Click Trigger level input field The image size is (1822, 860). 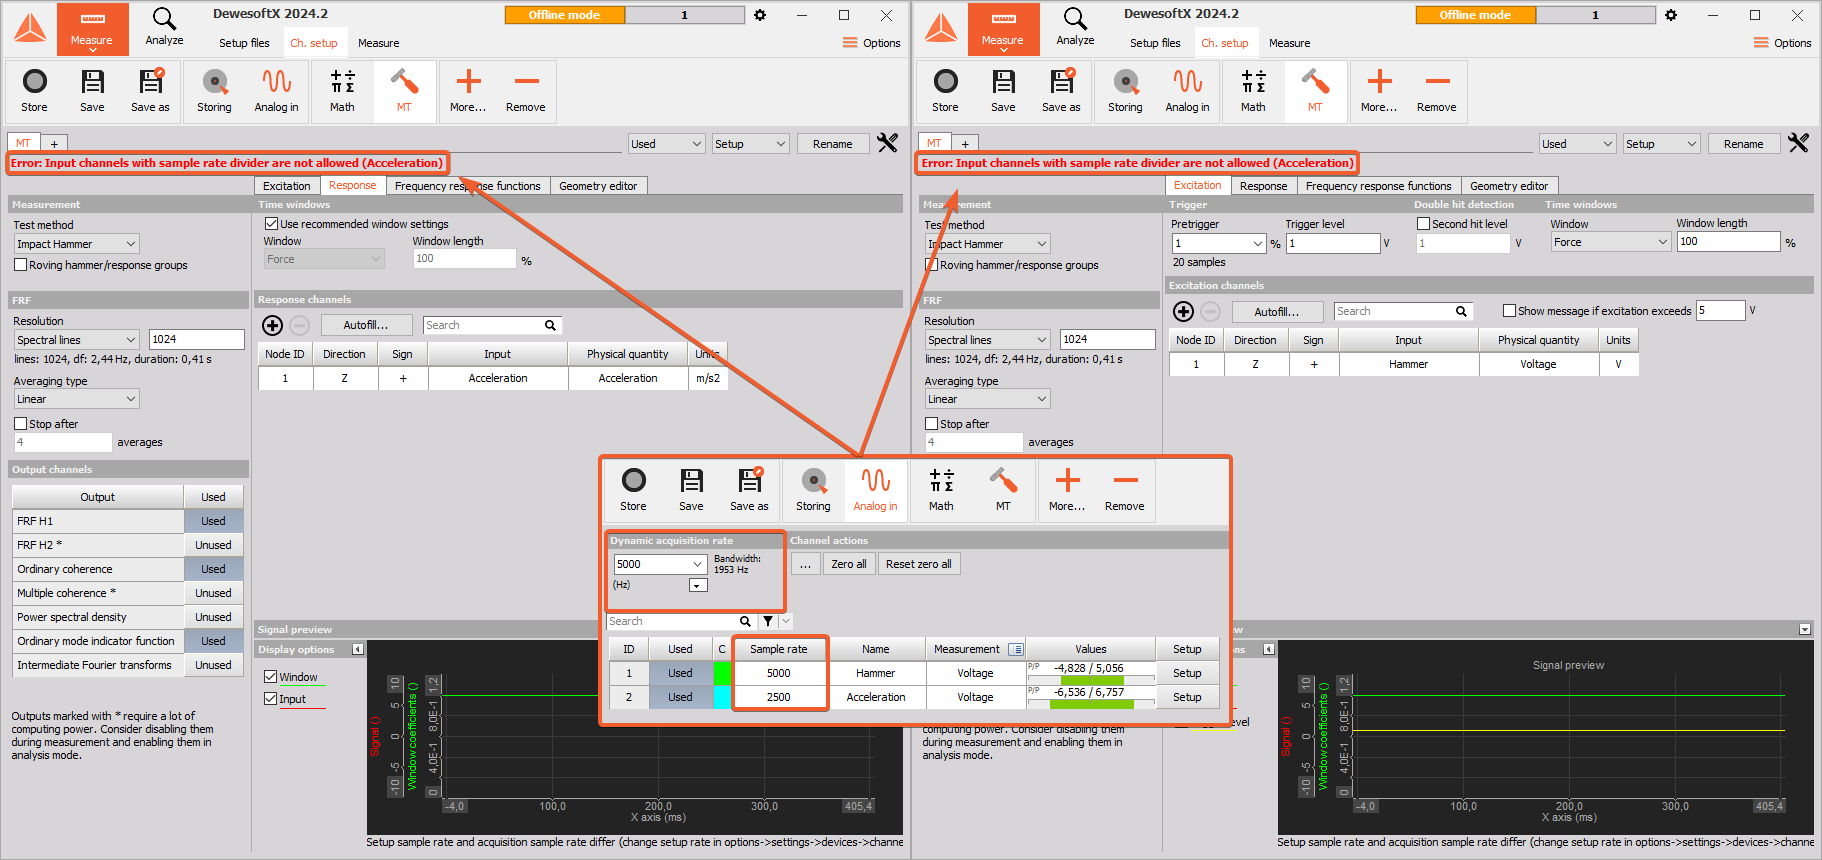click(1333, 243)
